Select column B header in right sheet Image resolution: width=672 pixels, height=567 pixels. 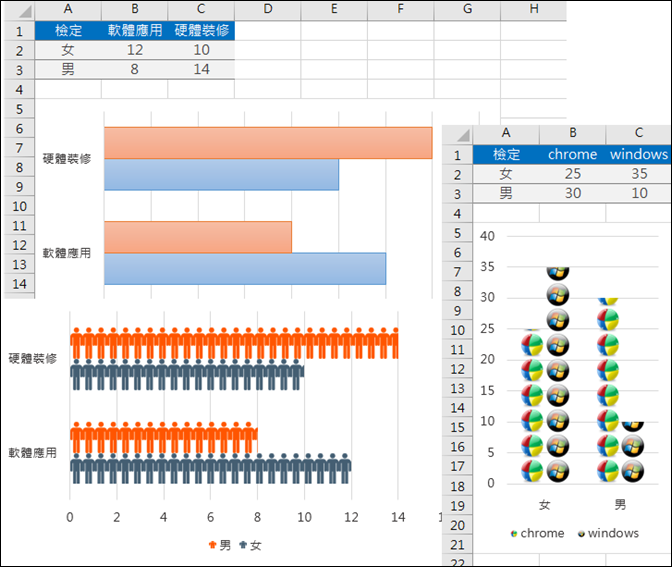573,133
